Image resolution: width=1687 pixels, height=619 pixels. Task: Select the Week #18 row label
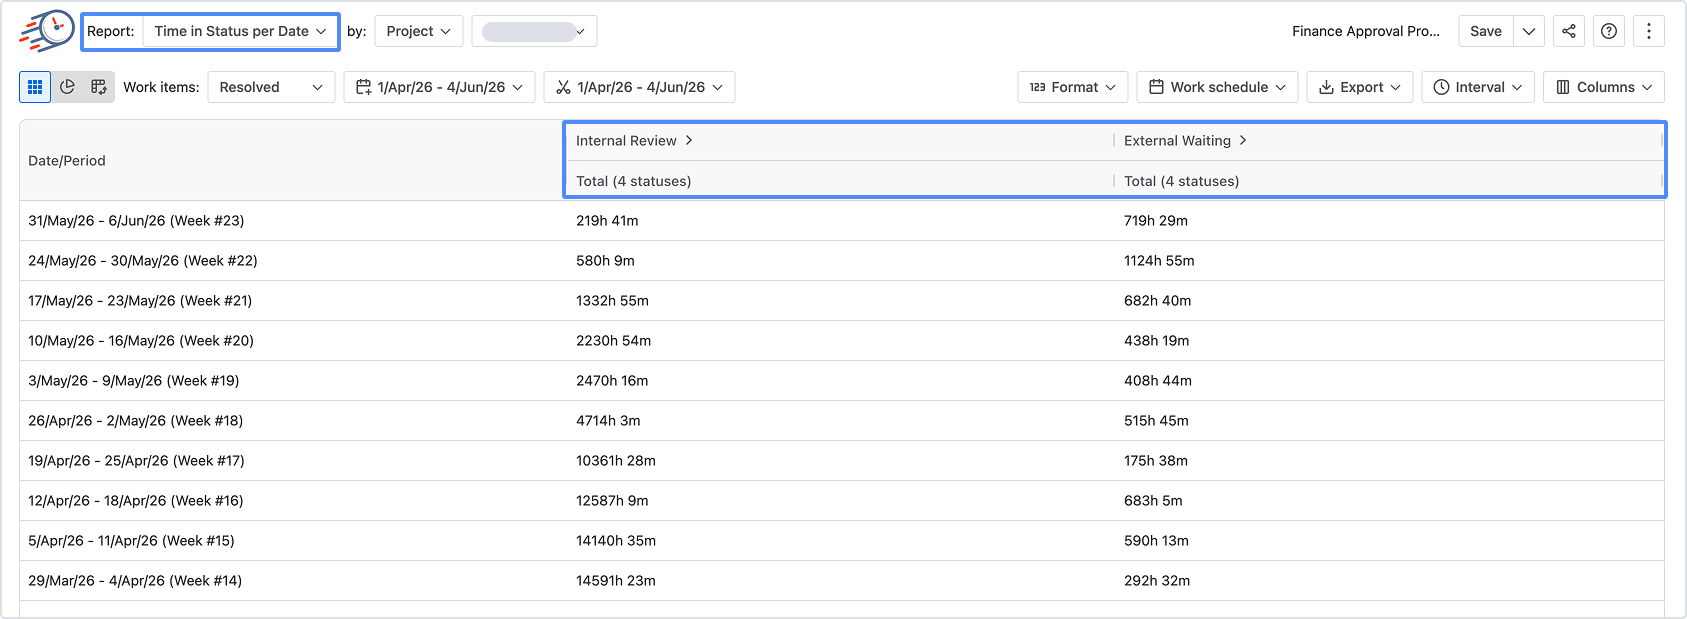136,421
